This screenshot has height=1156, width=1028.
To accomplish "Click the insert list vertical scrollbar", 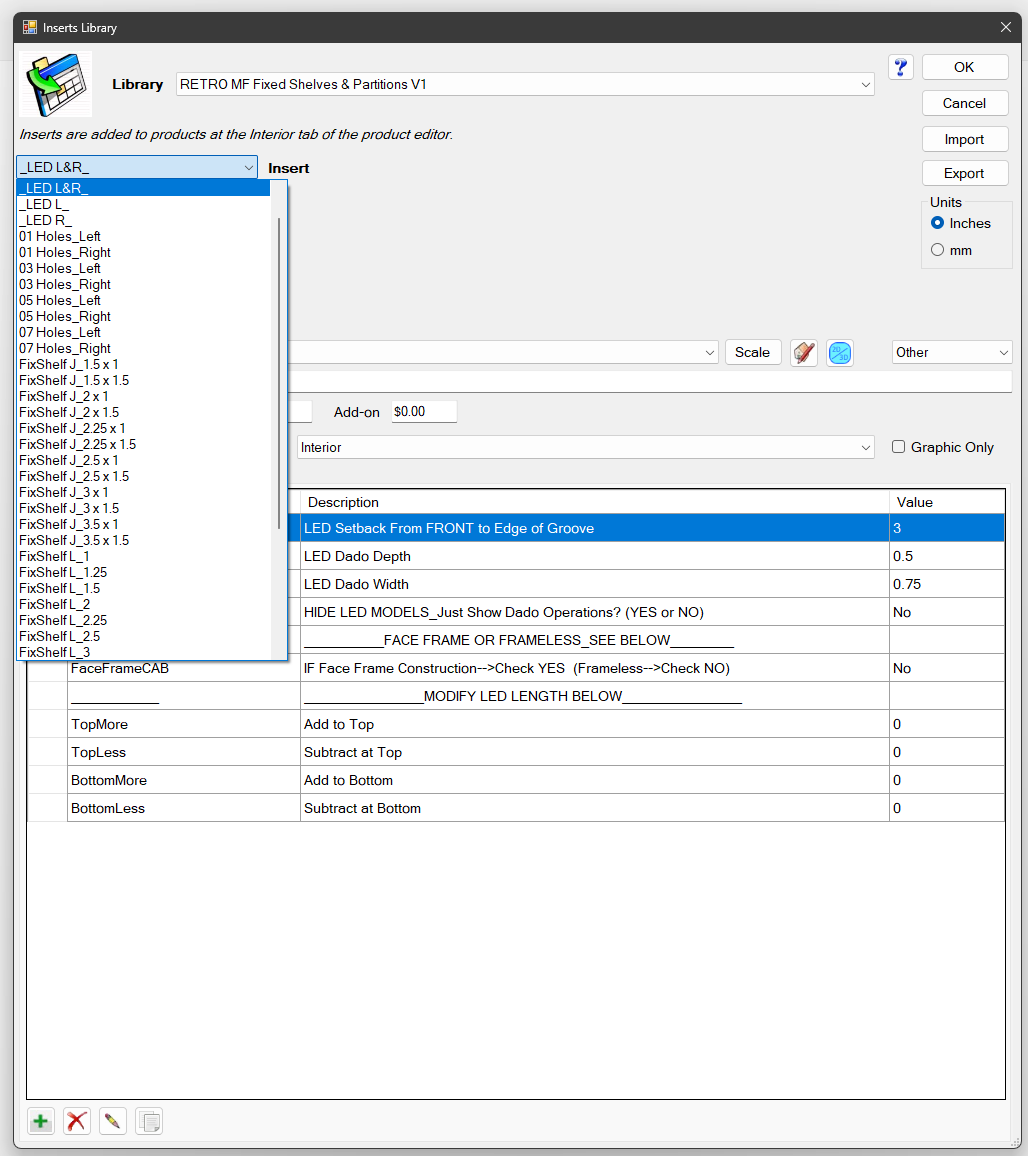I will pos(279,370).
